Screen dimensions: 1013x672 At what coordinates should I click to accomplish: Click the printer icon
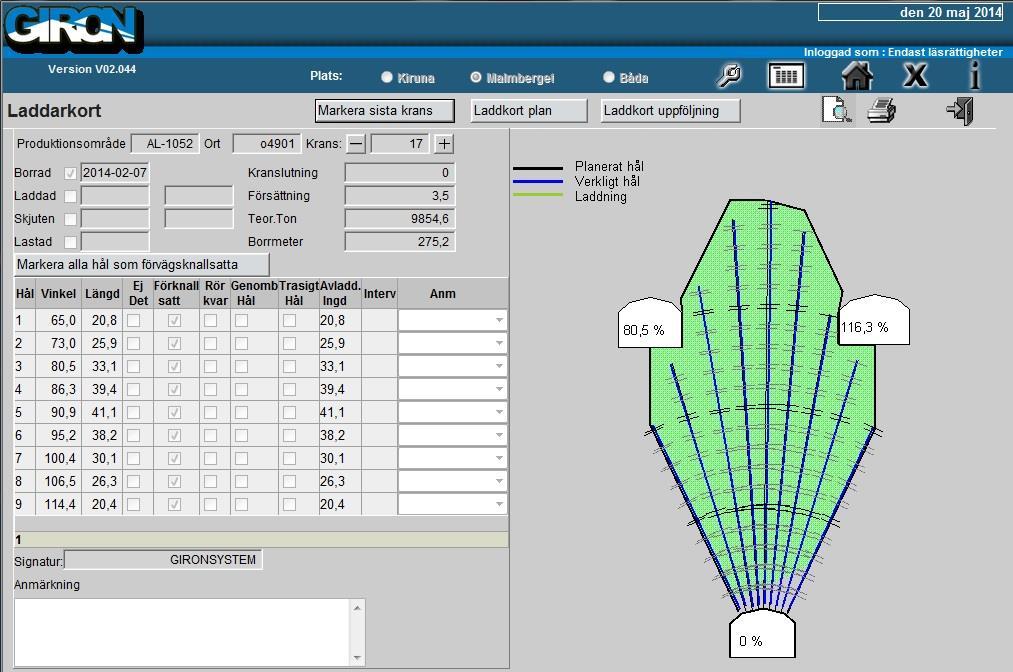[881, 110]
